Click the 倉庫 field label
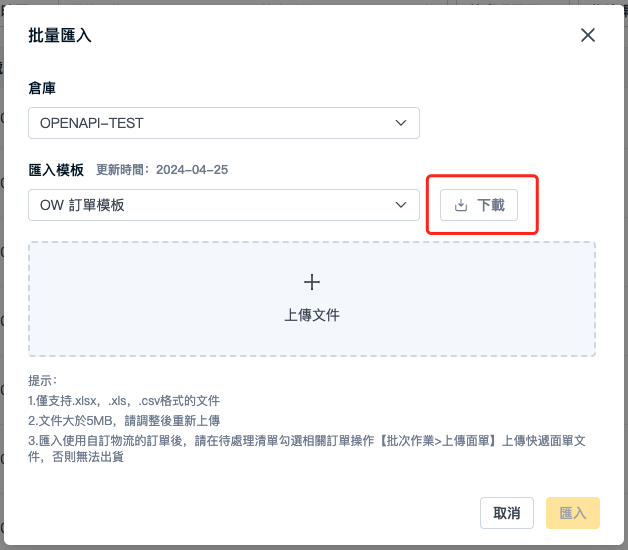 click(x=42, y=88)
